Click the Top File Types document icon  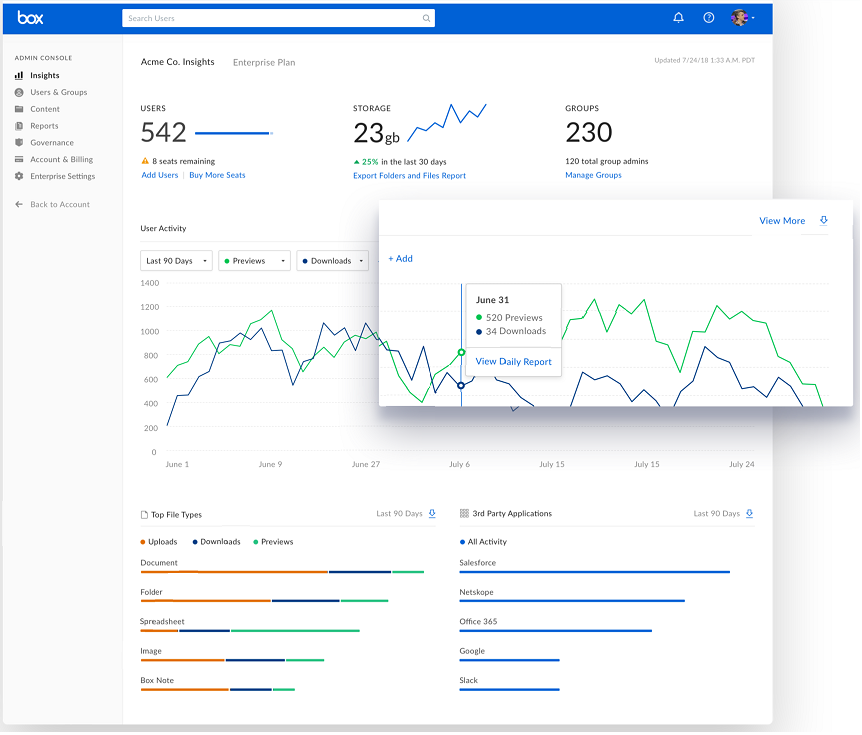(x=144, y=515)
